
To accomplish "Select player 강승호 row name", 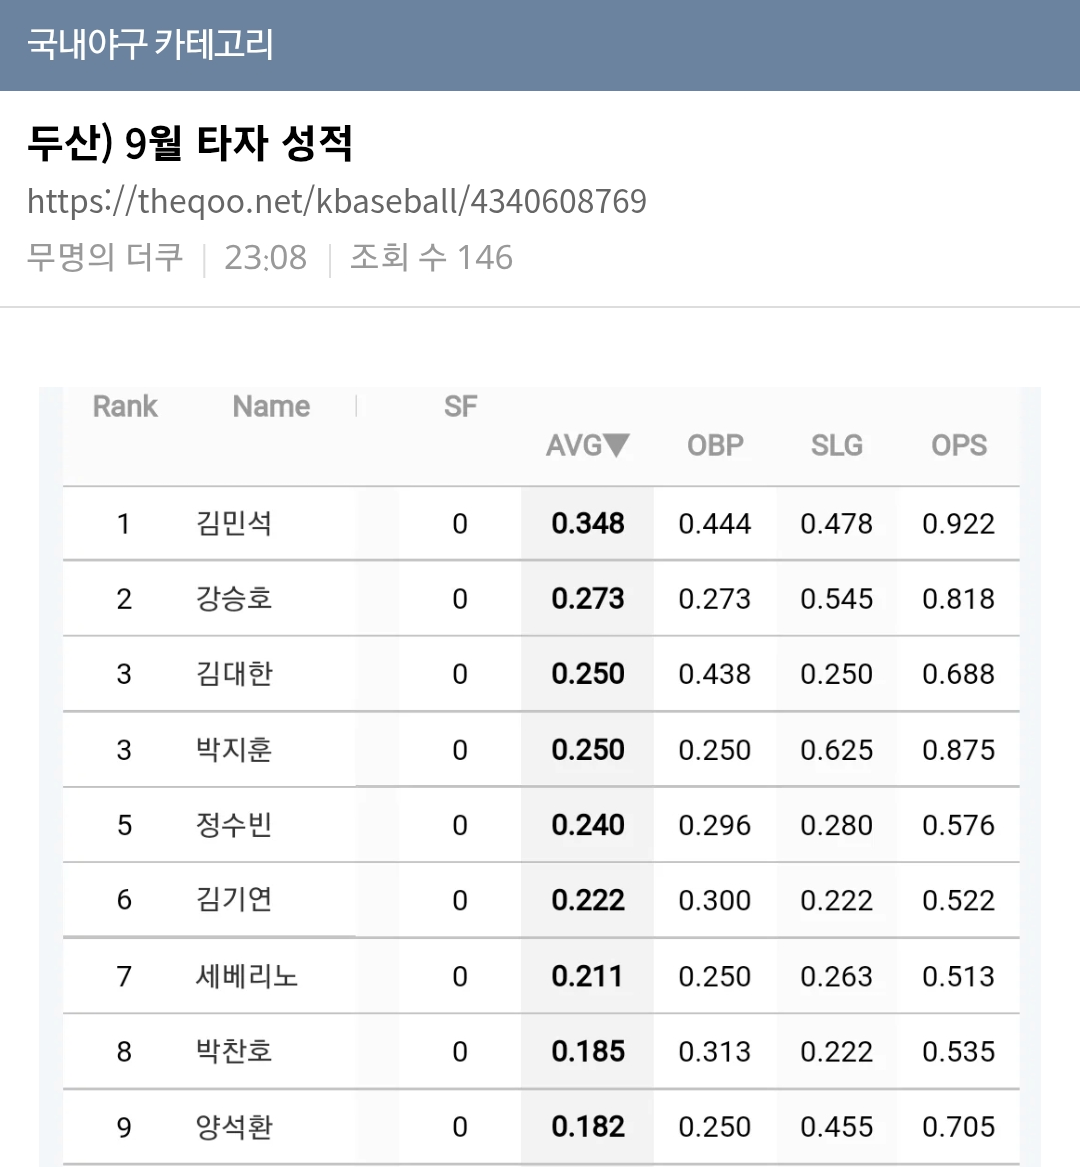I will (234, 598).
